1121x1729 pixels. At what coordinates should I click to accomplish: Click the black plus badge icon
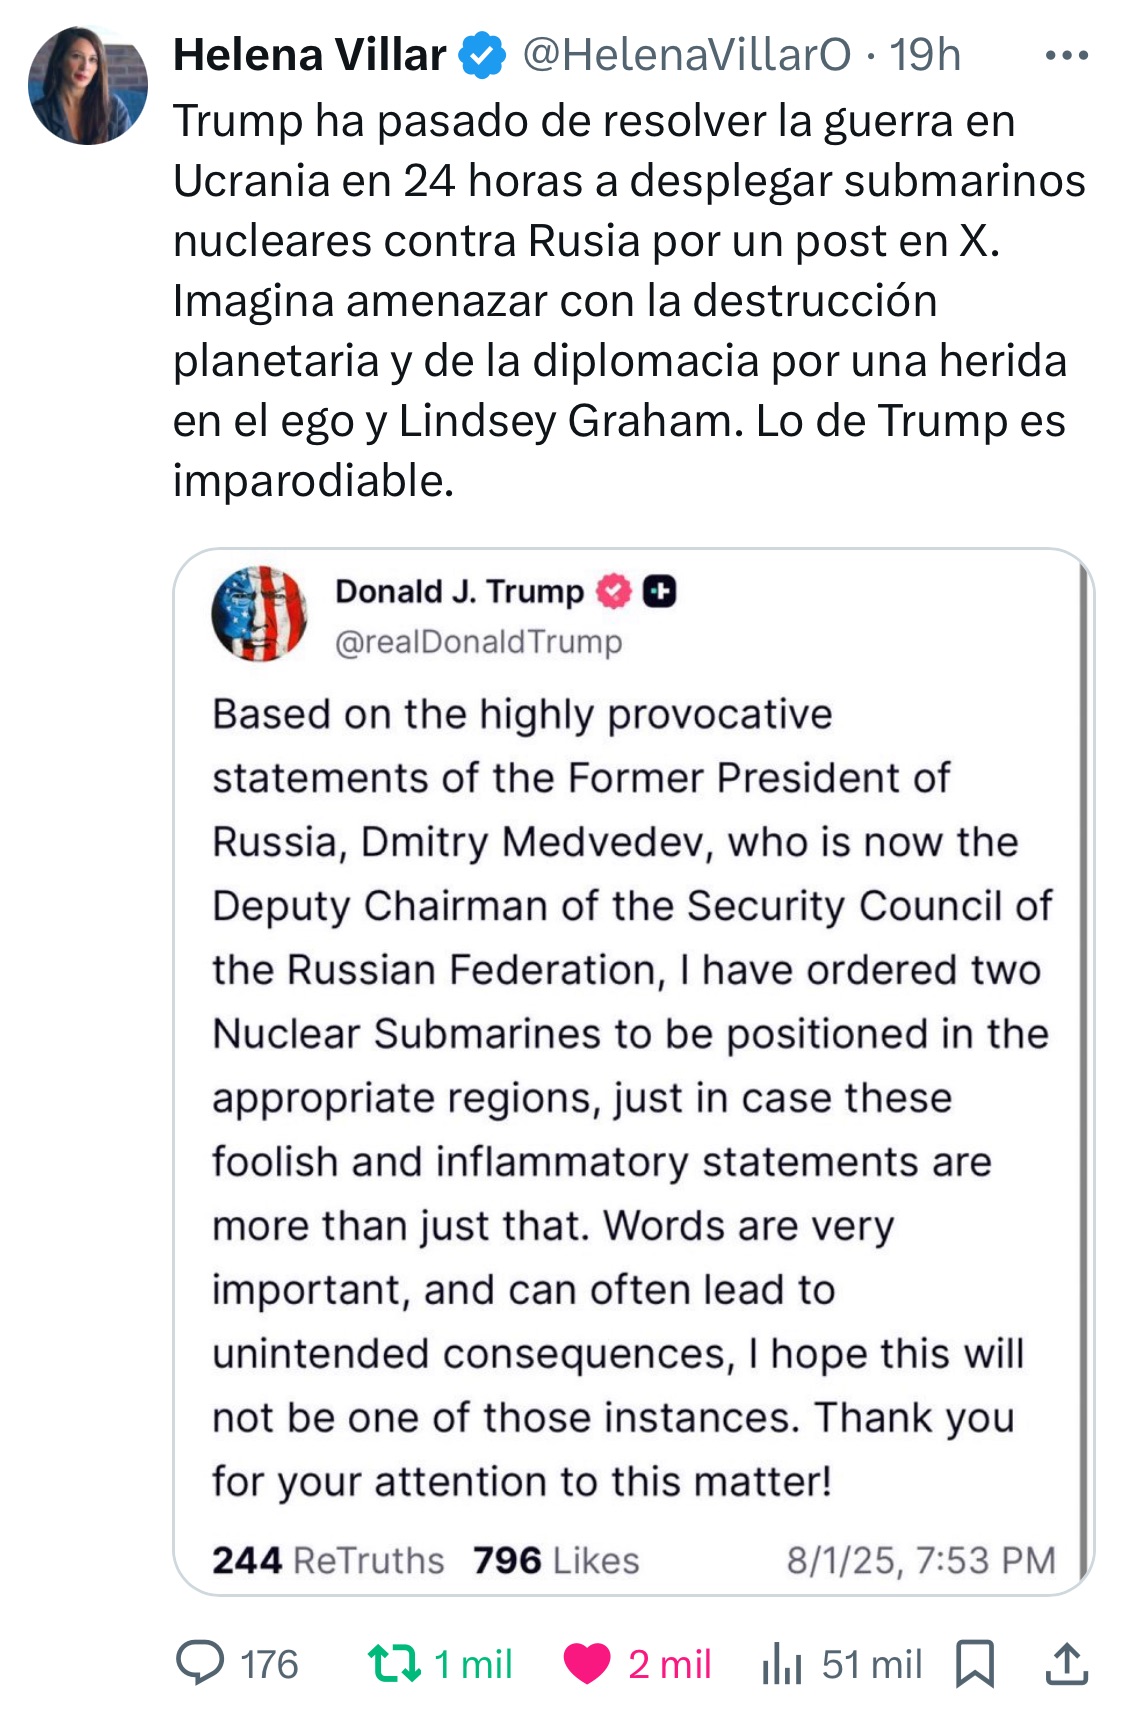(659, 592)
